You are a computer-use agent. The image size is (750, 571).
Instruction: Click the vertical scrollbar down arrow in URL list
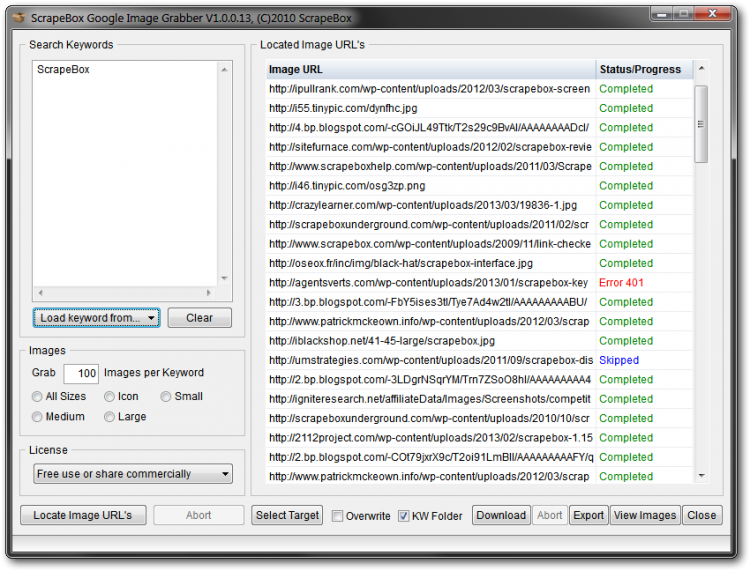click(701, 476)
